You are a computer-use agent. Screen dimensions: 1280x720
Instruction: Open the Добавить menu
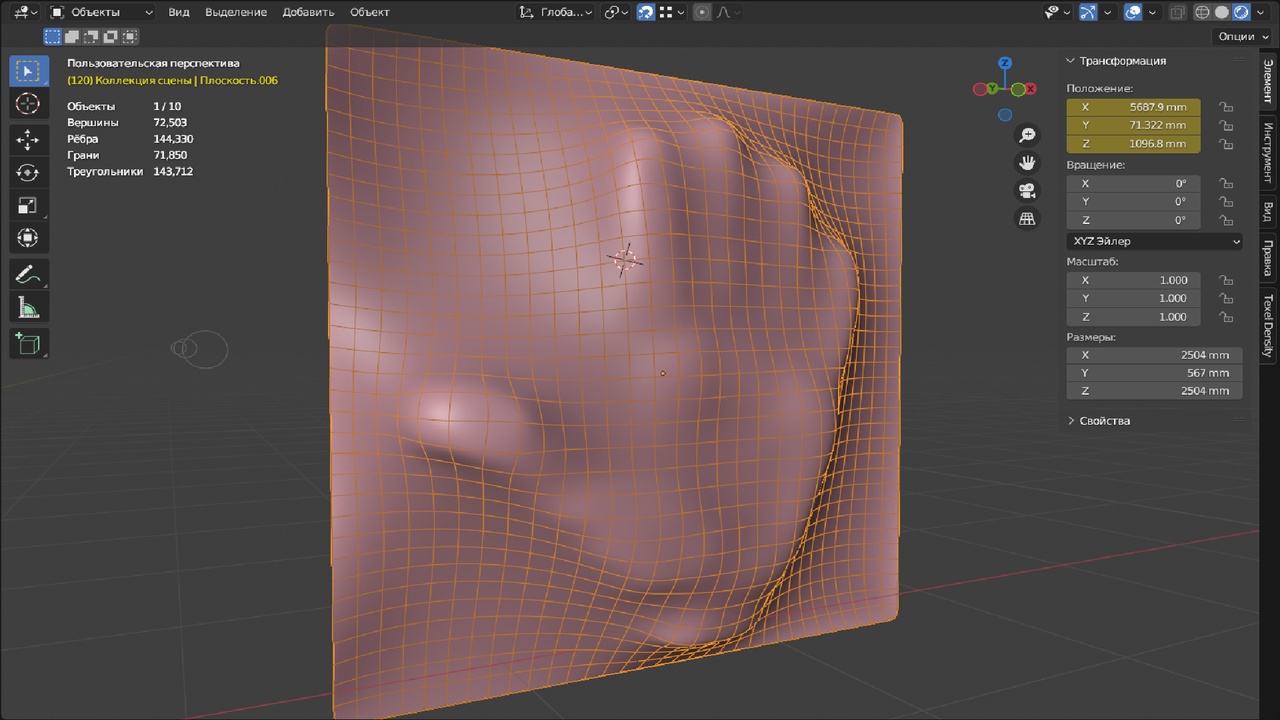[x=308, y=12]
